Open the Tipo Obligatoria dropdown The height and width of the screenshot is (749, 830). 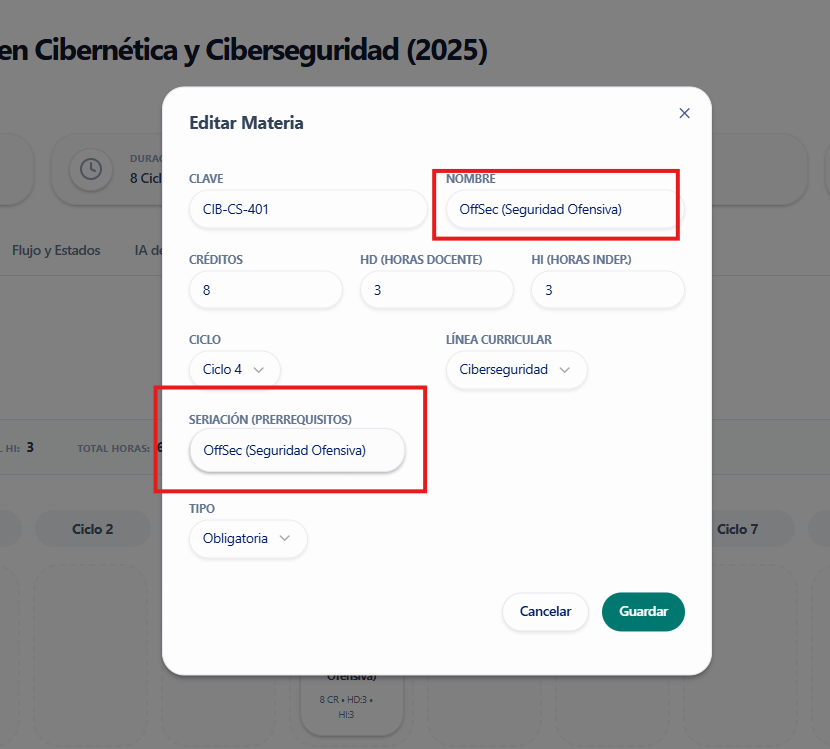(x=247, y=538)
